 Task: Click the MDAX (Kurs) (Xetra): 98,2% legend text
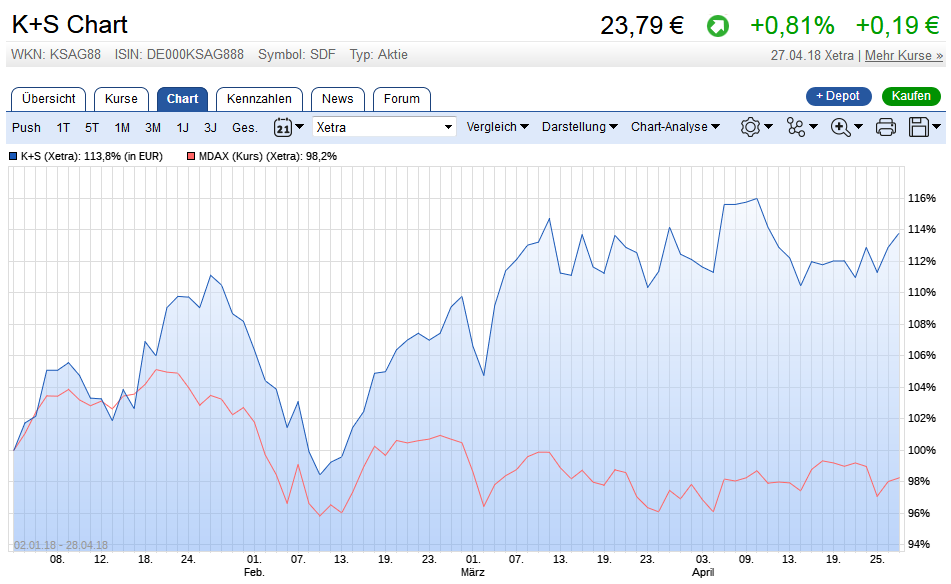click(267, 156)
